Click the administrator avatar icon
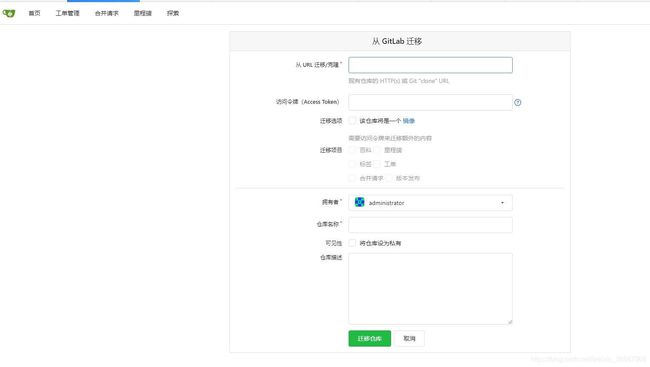This screenshot has width=650, height=367. [359, 202]
